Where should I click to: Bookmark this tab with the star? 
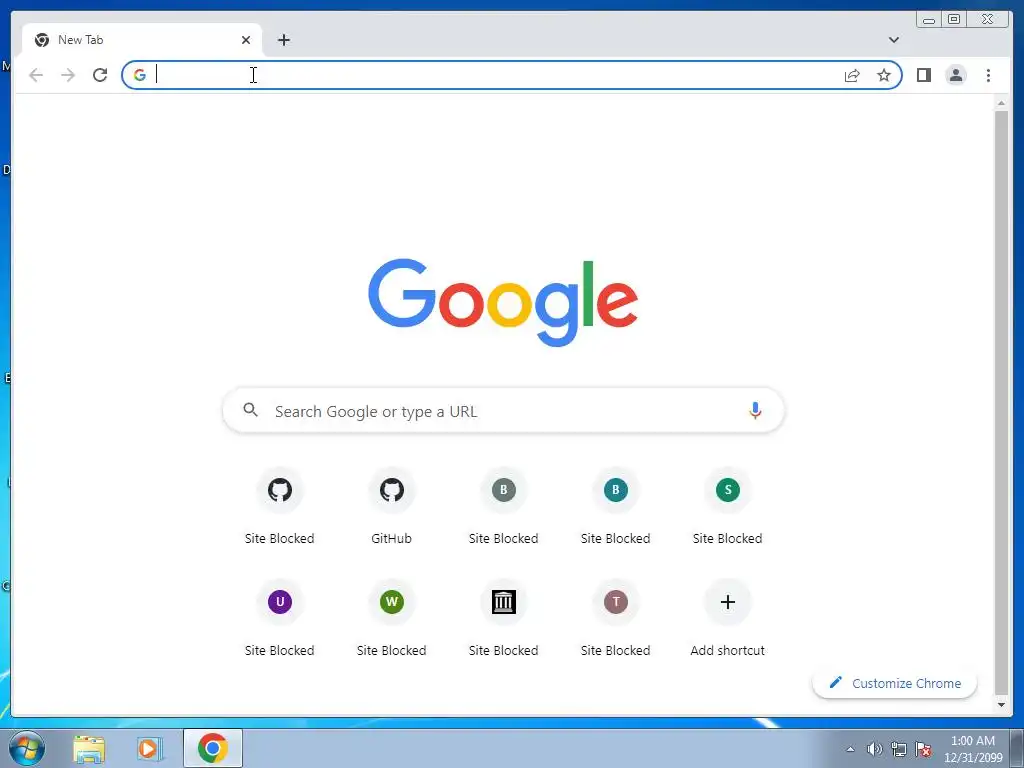tap(884, 75)
